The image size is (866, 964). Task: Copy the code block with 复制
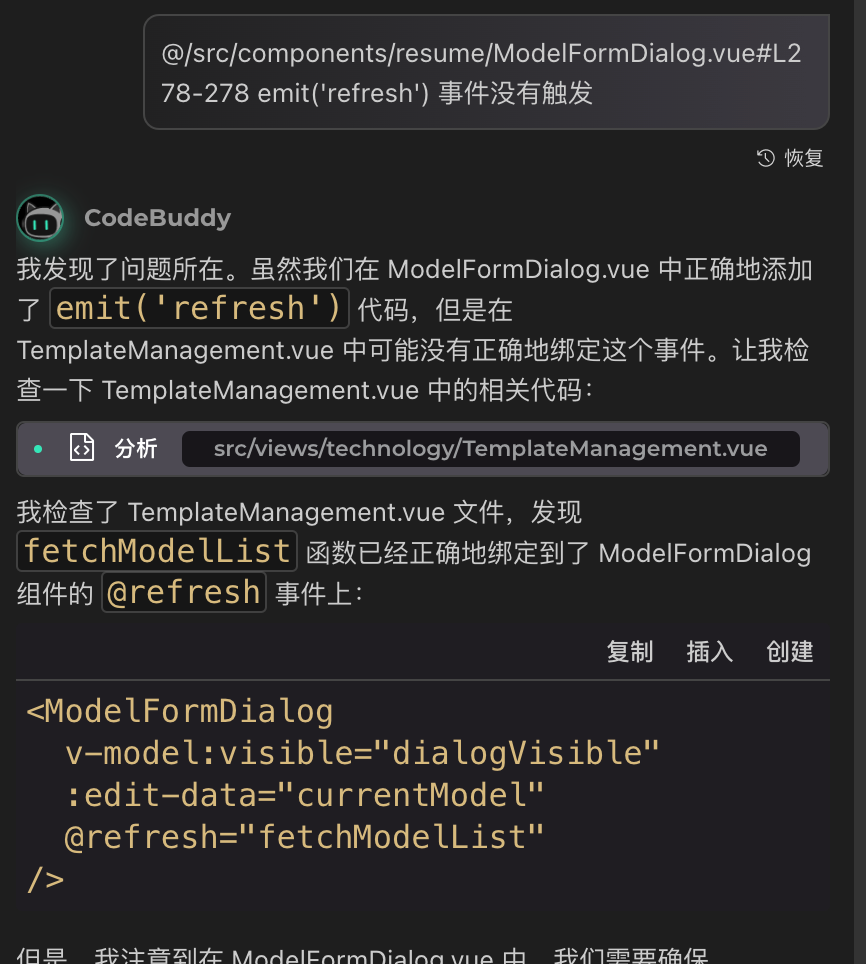pos(630,652)
